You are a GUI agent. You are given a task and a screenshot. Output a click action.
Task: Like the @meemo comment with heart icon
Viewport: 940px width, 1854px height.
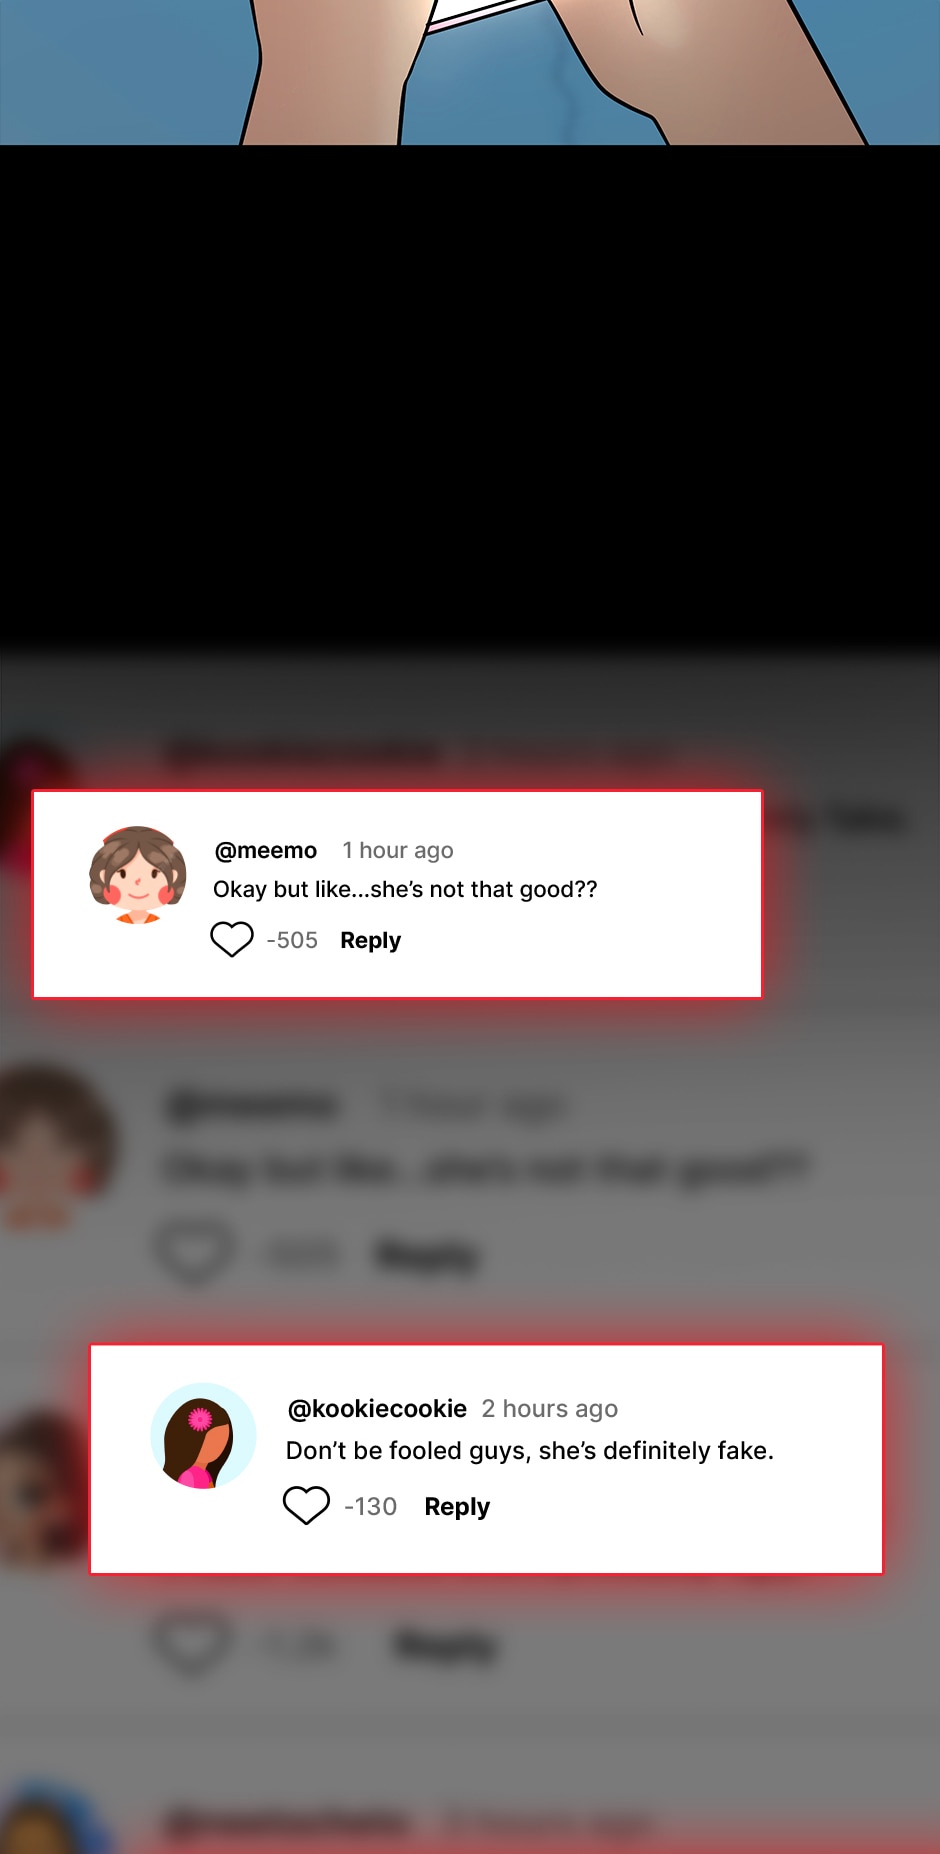(231, 939)
